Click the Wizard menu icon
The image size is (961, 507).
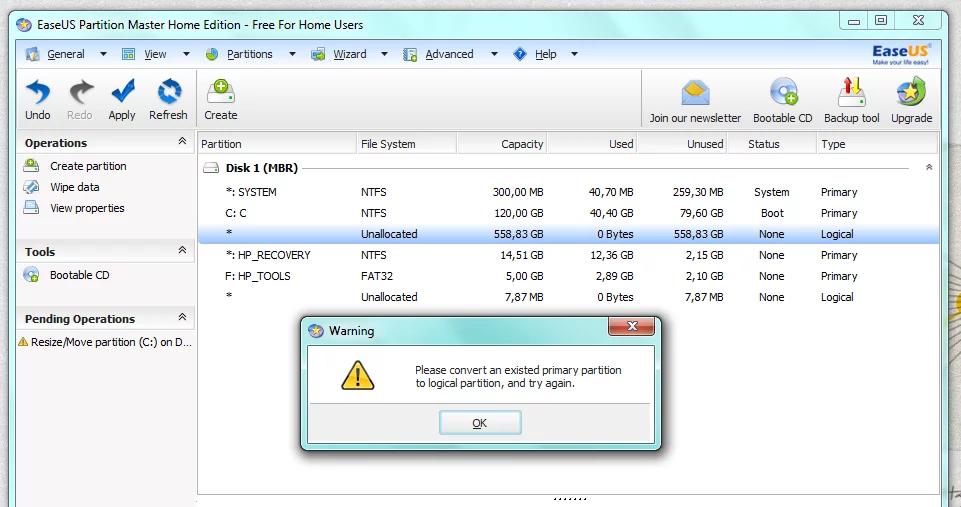point(318,54)
